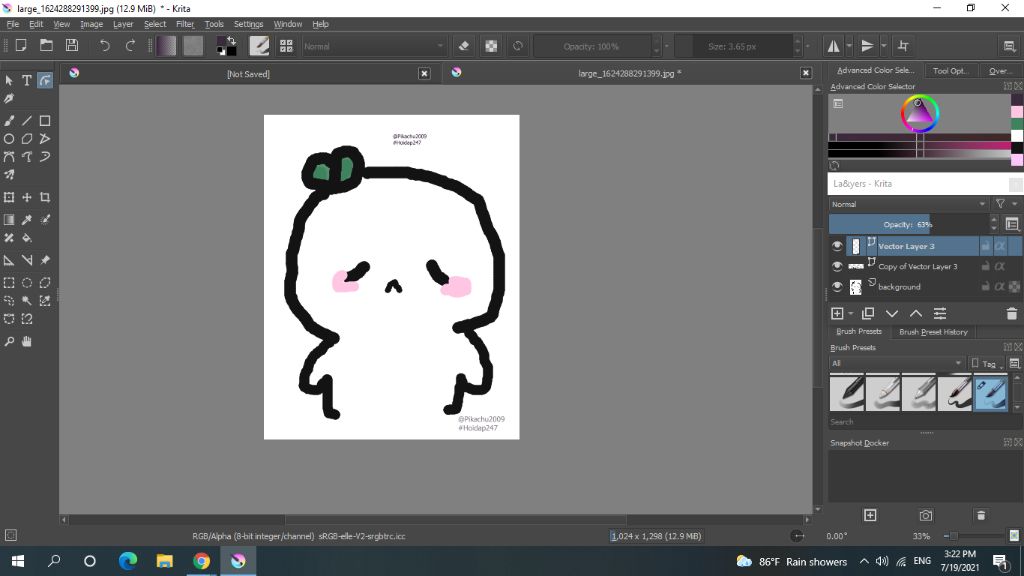Switch to [Not Saved] document tab
1024x576 pixels.
tap(248, 74)
